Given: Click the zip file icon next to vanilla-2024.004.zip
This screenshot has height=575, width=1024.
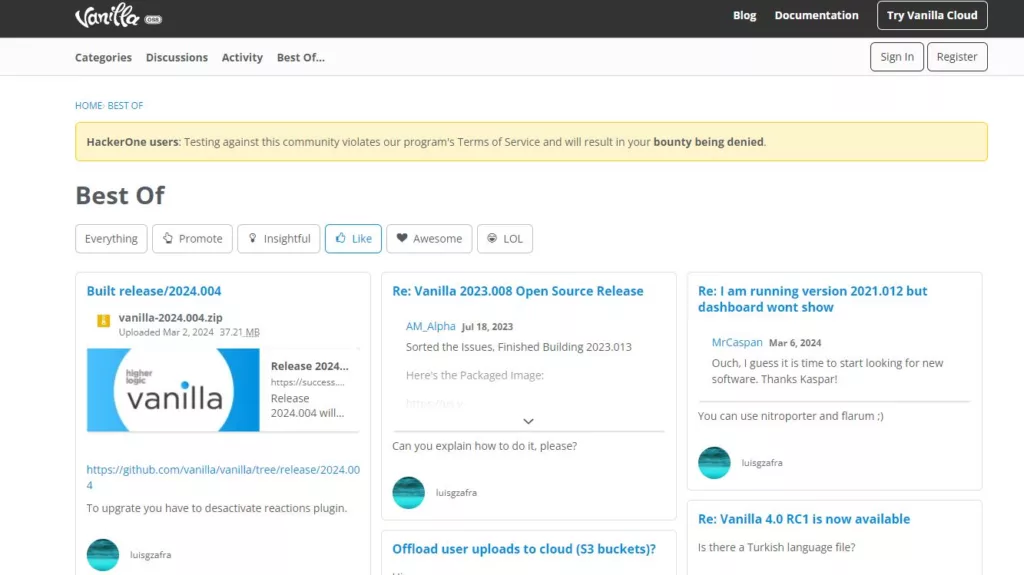Looking at the screenshot, I should pos(103,320).
